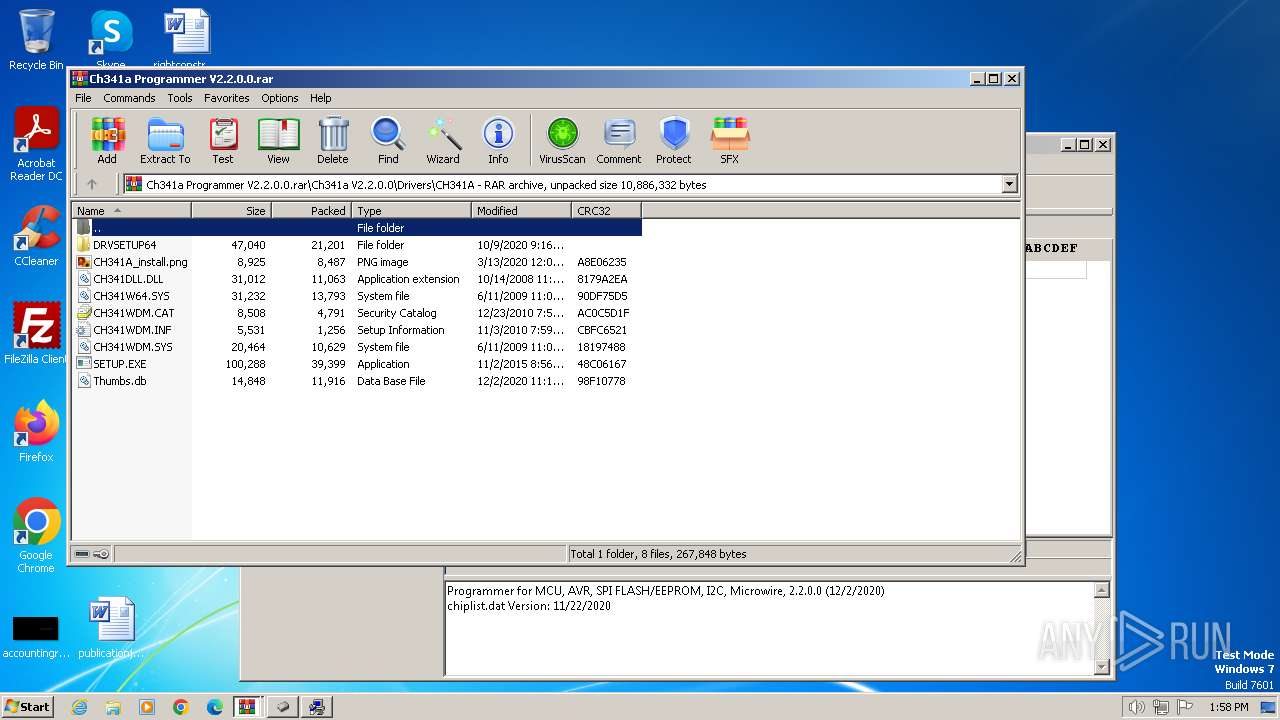
Task: Select CH341WDM.INF file
Action: coord(357,330)
